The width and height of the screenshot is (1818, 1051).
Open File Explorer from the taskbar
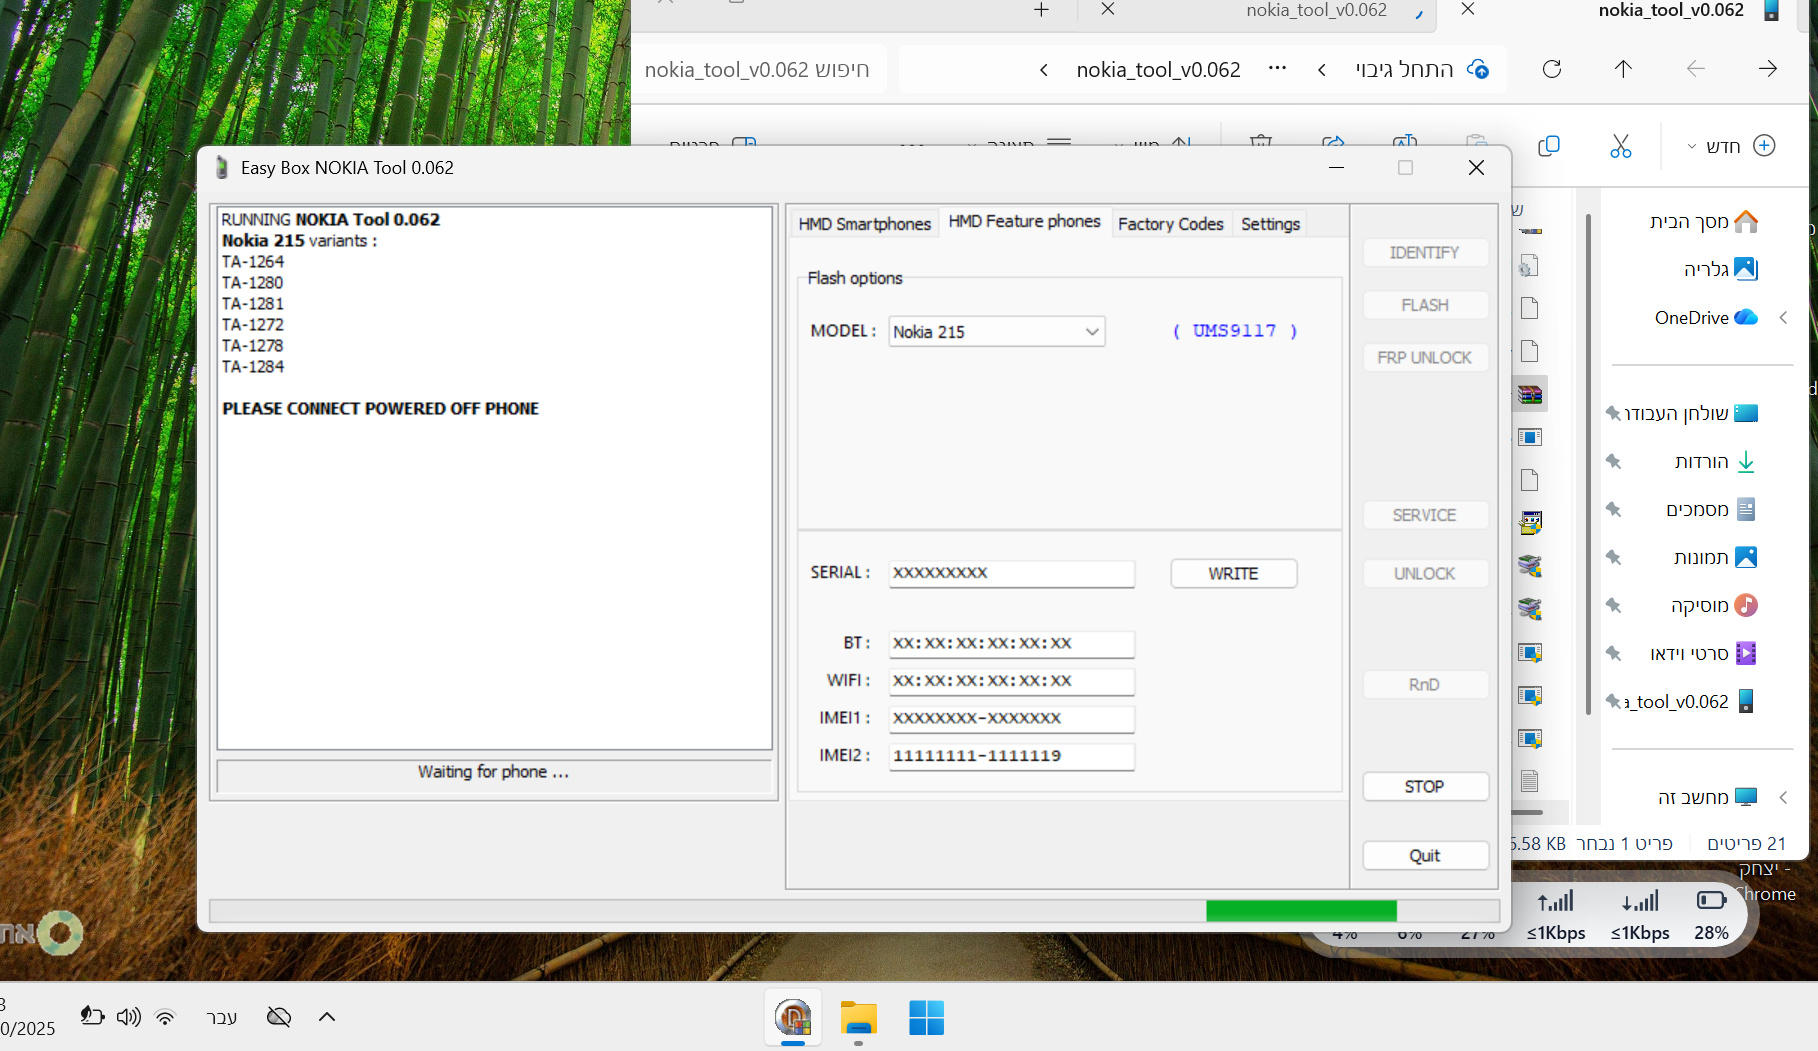click(x=858, y=1018)
